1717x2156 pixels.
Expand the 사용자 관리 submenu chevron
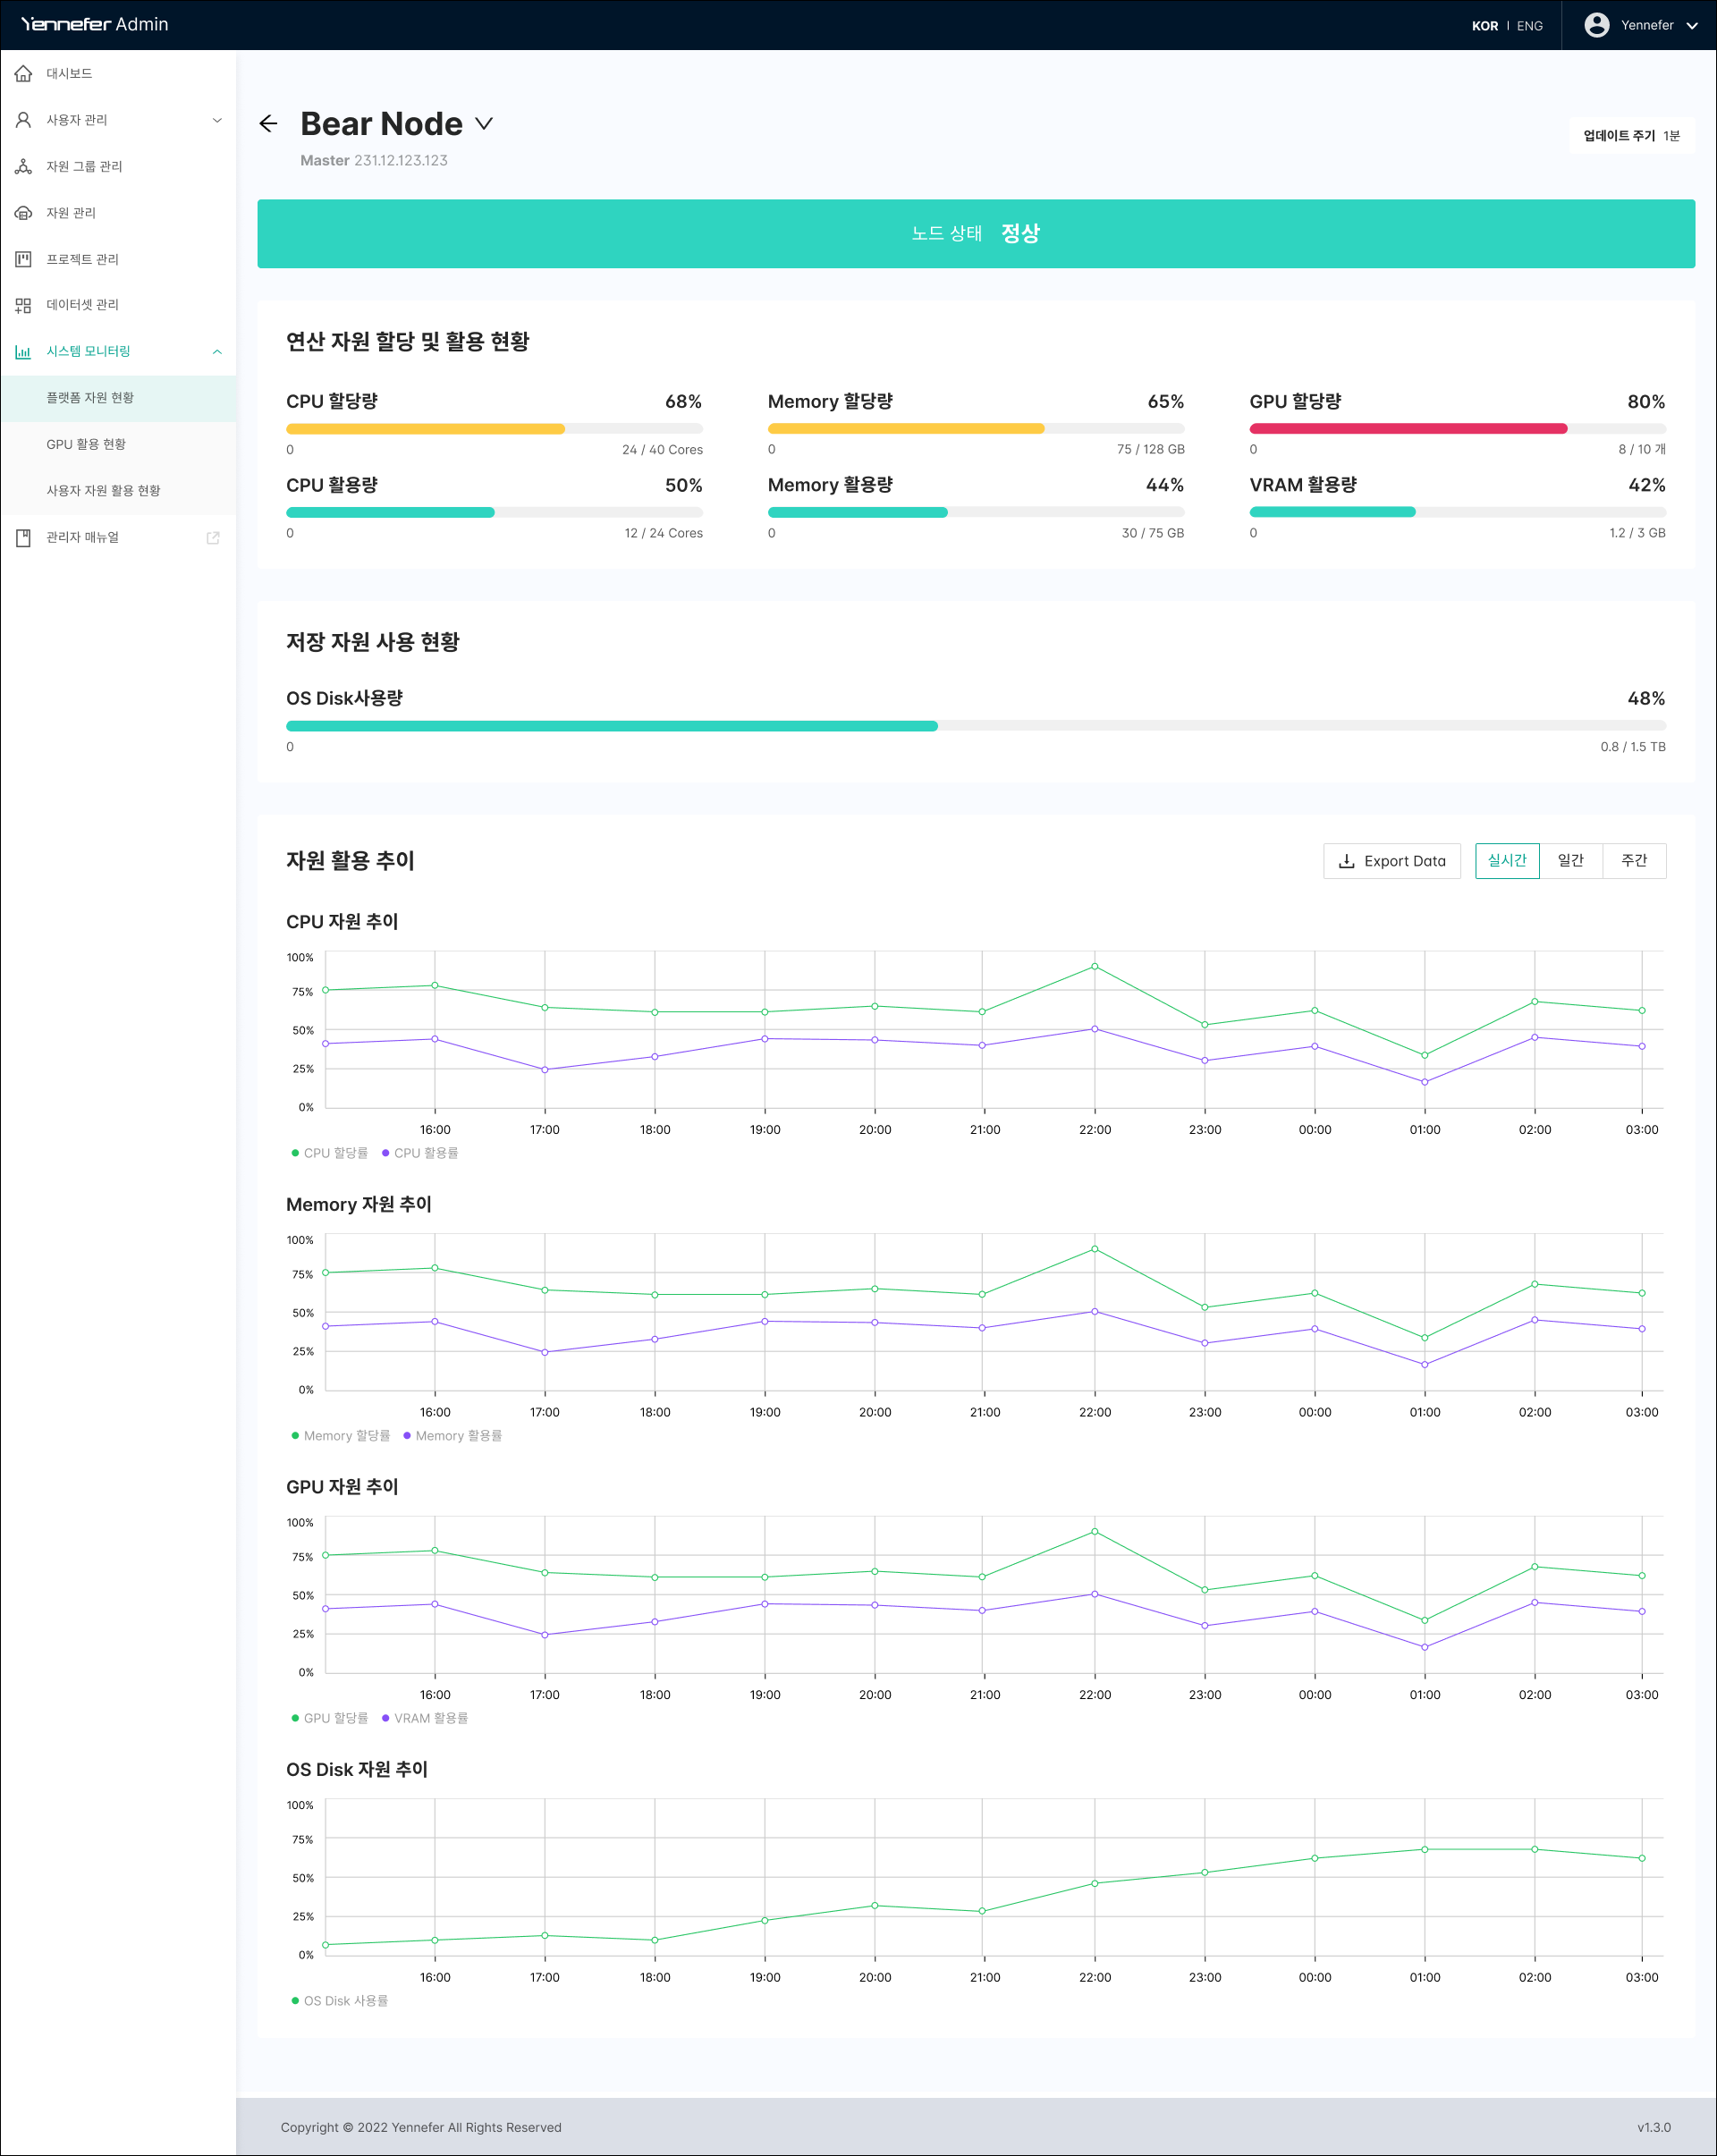coord(217,120)
